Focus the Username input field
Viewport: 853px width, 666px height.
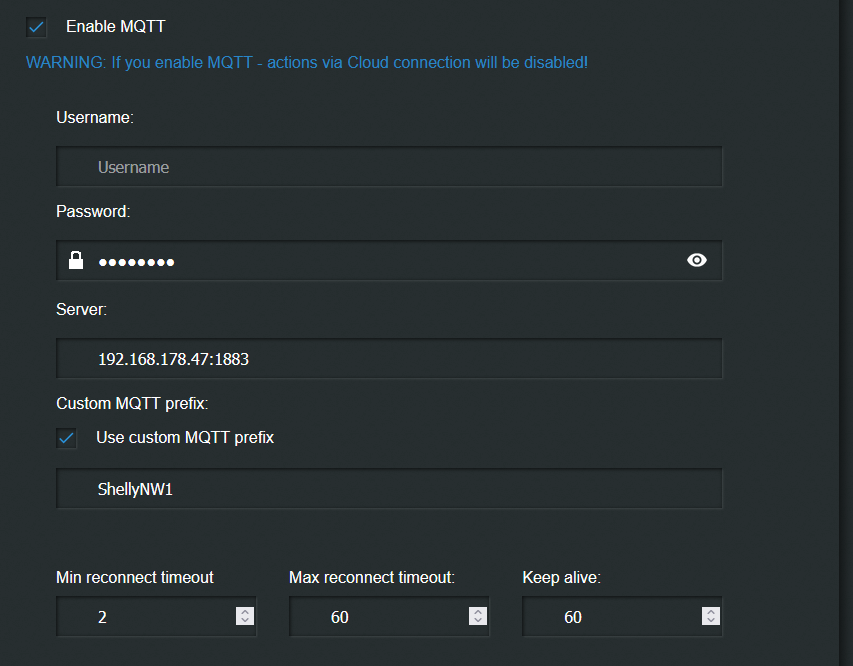coord(390,167)
